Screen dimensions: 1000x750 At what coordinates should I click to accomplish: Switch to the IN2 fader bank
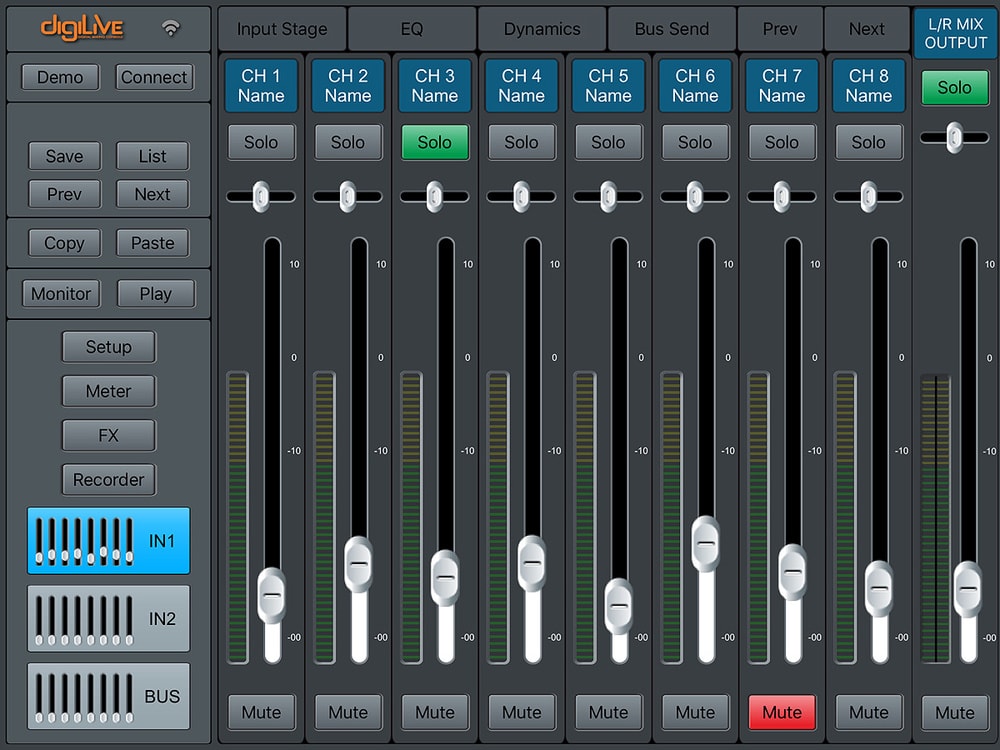click(x=108, y=619)
